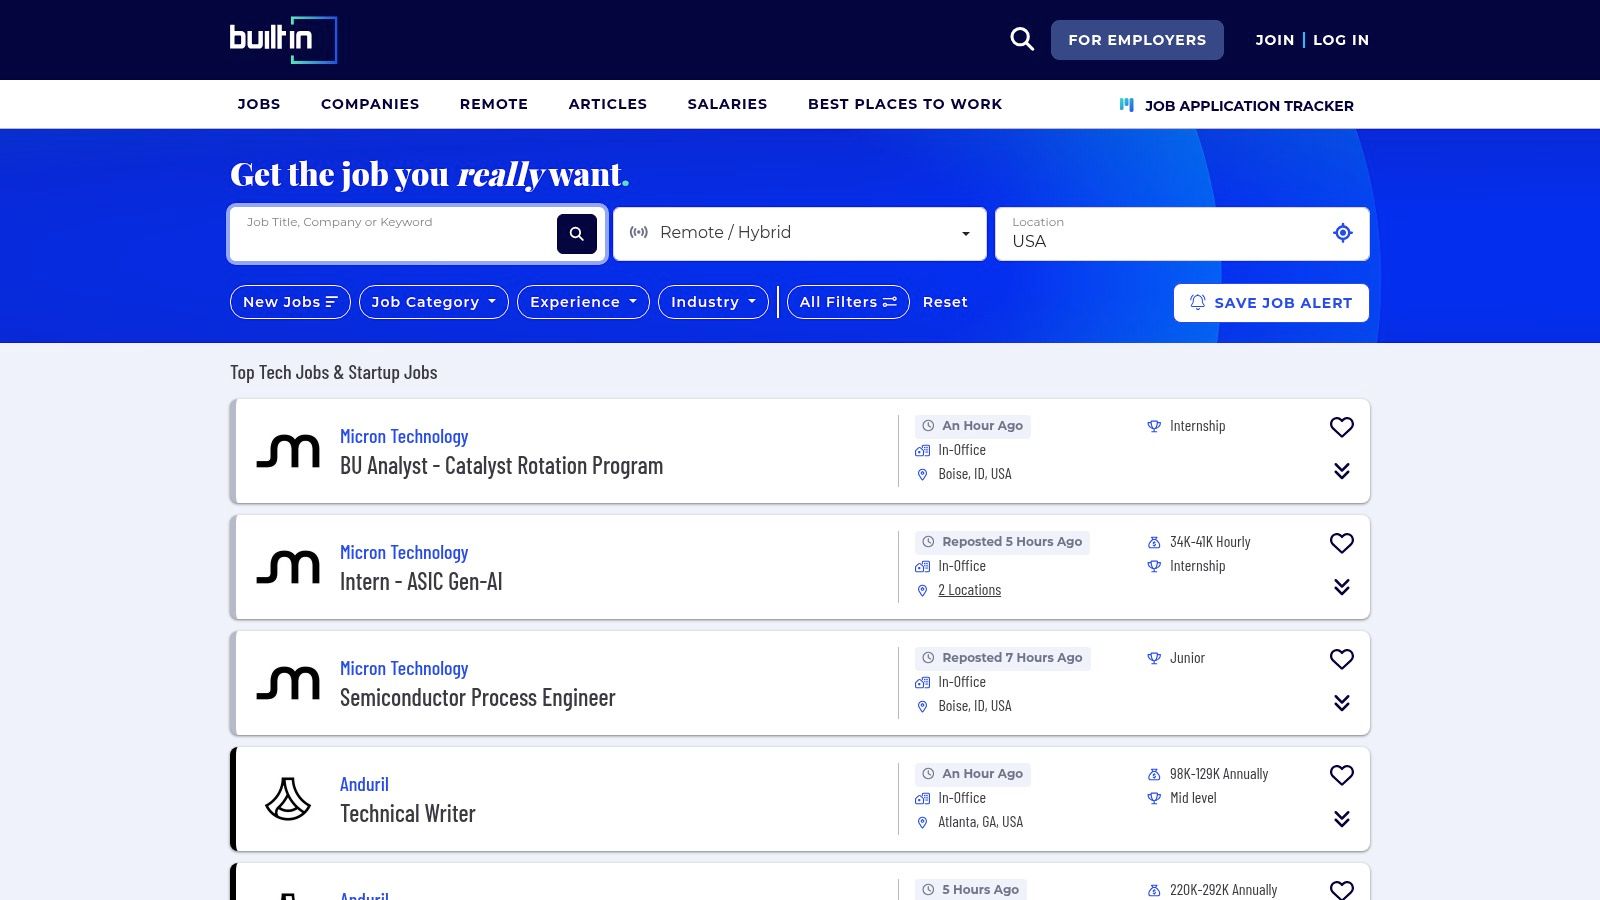Open Best Places To Work
This screenshot has height=900, width=1600.
point(905,104)
